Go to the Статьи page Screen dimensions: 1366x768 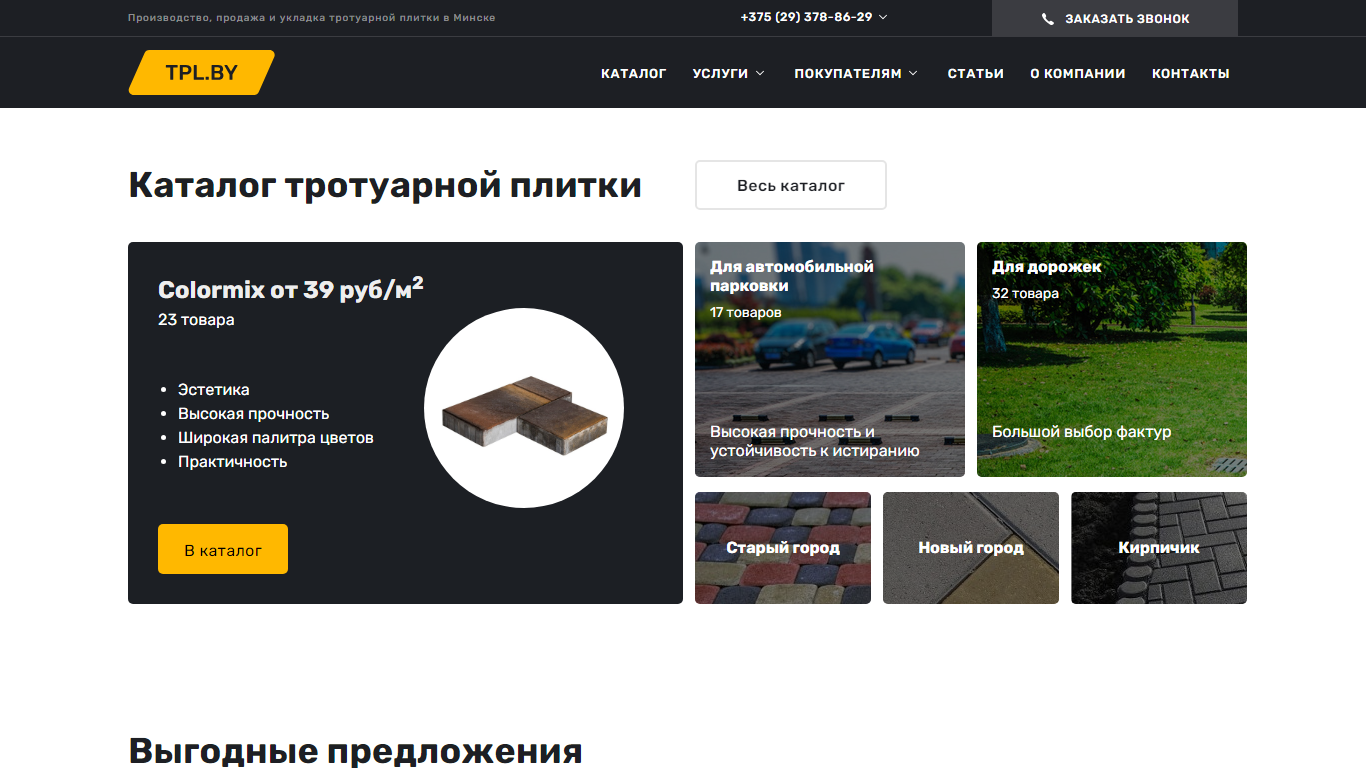tap(976, 73)
